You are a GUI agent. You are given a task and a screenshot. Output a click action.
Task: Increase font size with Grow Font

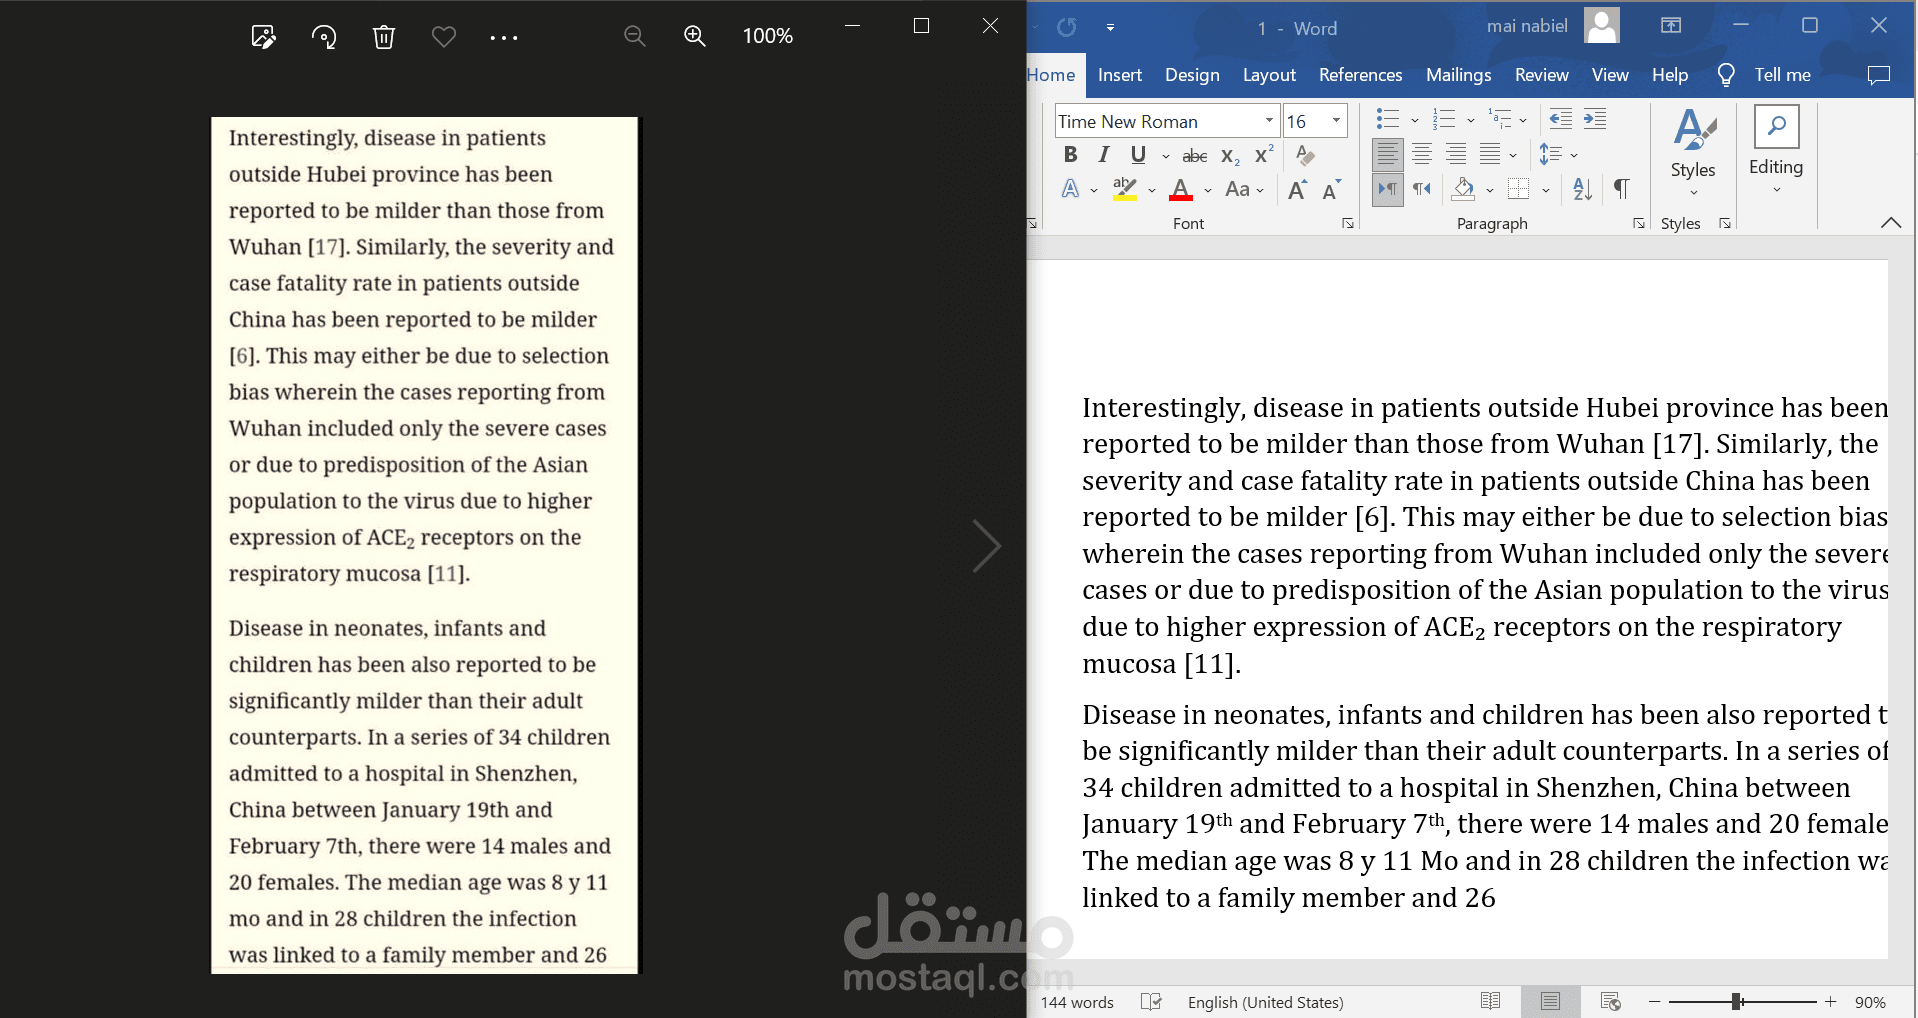pos(1298,190)
